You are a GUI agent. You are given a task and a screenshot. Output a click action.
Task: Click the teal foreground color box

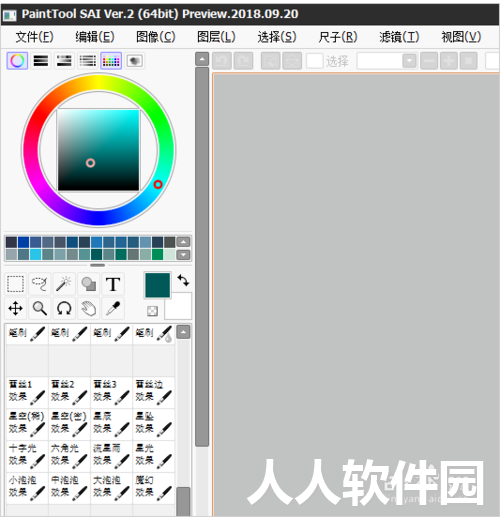click(x=157, y=285)
